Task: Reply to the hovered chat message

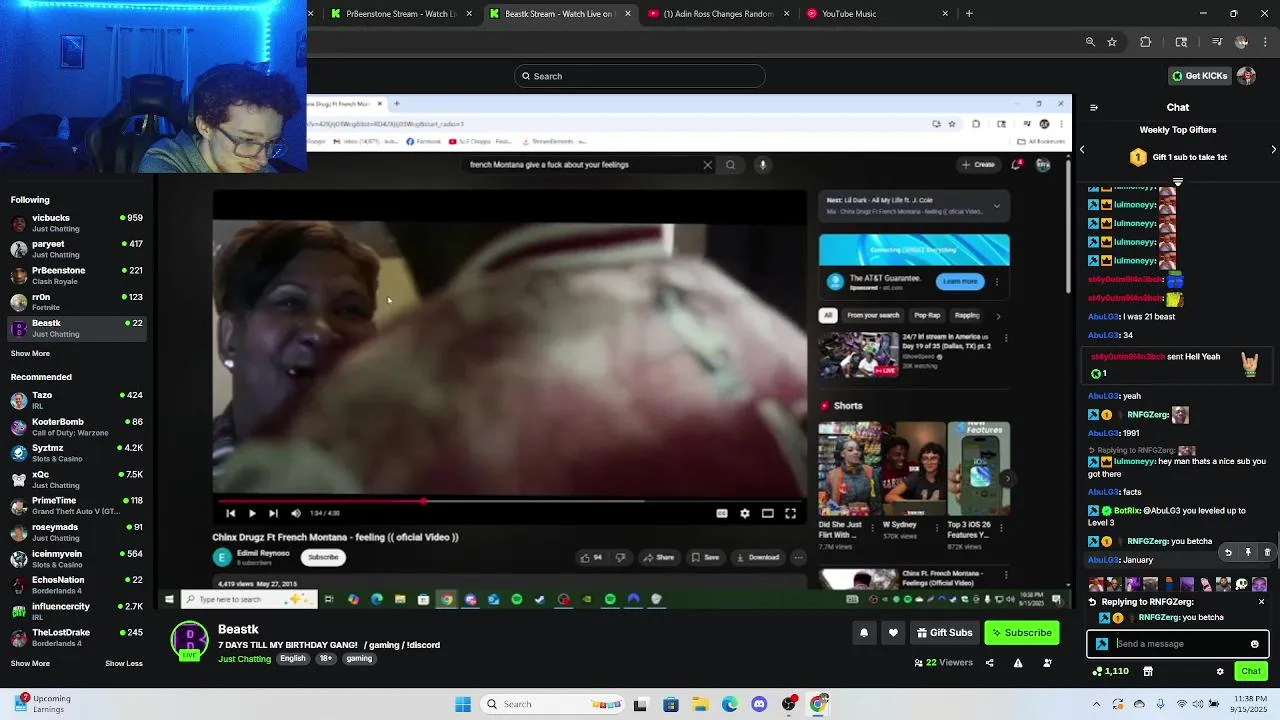Action: coord(1228,552)
